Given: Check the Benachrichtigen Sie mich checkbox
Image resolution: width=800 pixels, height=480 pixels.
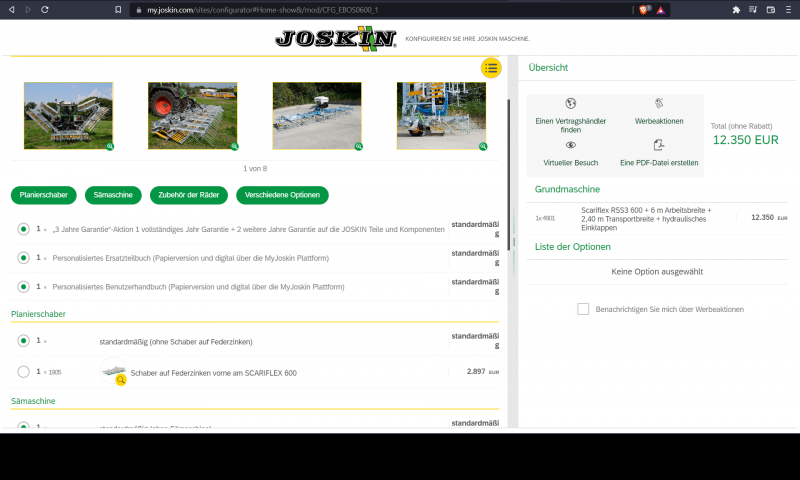Looking at the screenshot, I should [x=583, y=309].
